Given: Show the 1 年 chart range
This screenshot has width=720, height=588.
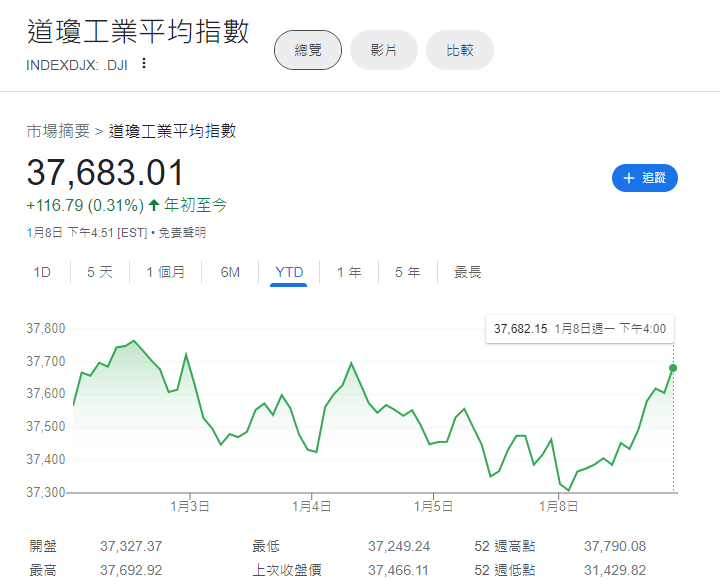Looking at the screenshot, I should click(349, 272).
